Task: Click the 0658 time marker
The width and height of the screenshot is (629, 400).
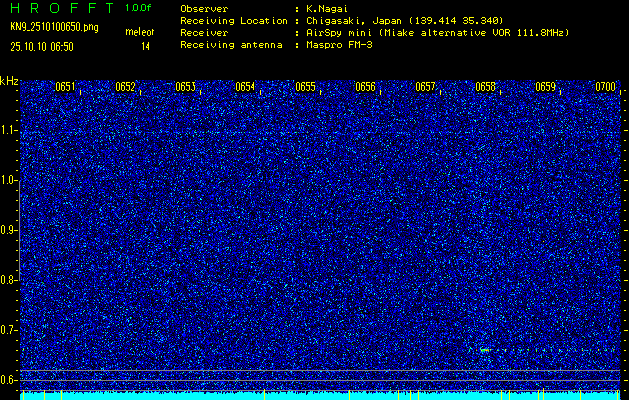Action: 485,87
